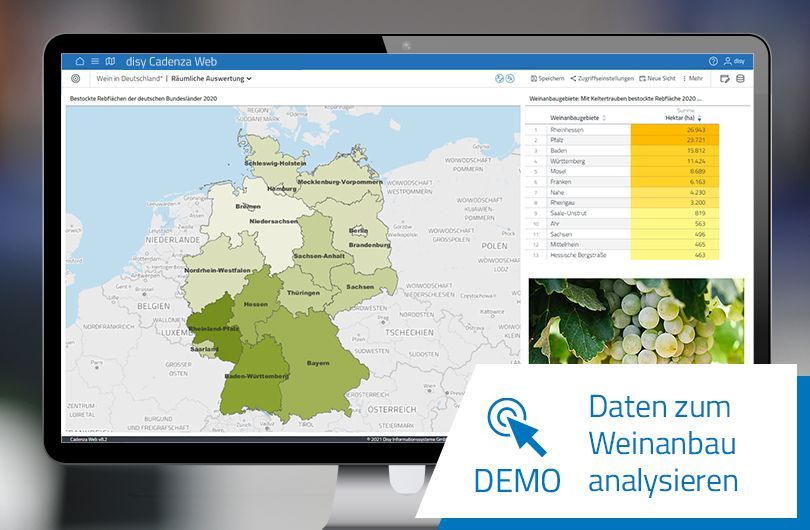Click the first round blue toolbar icon

tap(499, 78)
